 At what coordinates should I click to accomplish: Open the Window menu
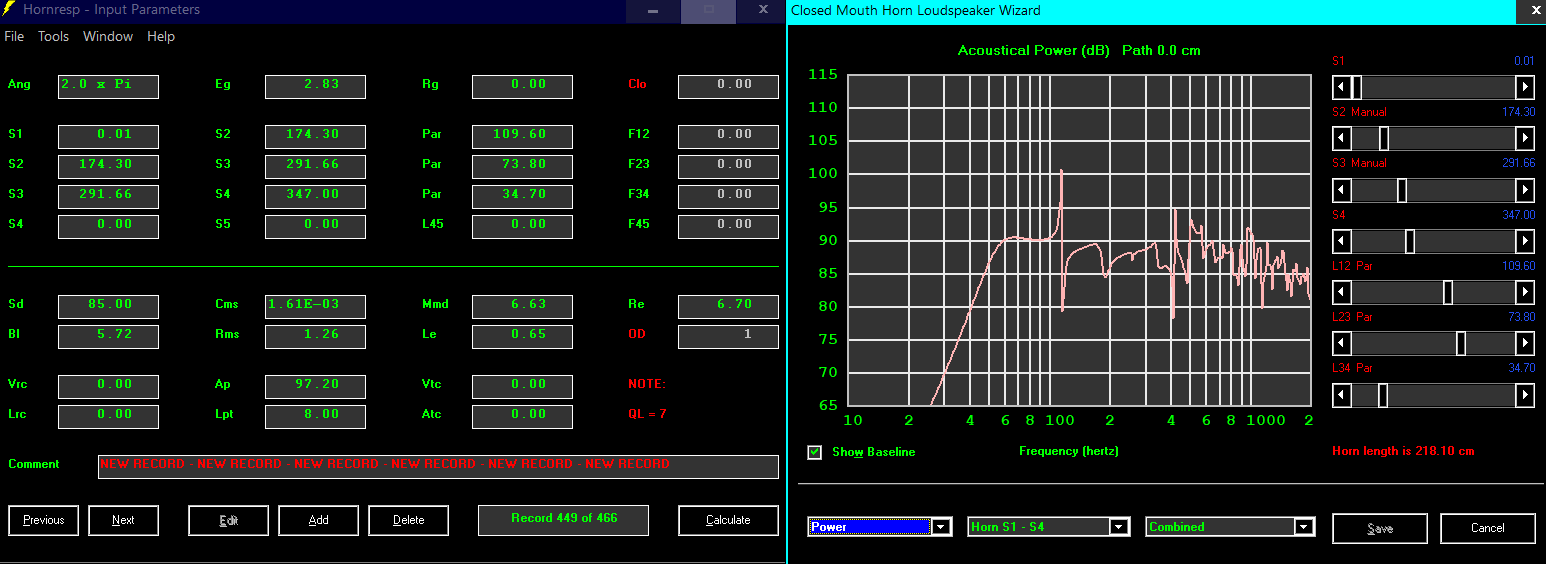(x=108, y=36)
